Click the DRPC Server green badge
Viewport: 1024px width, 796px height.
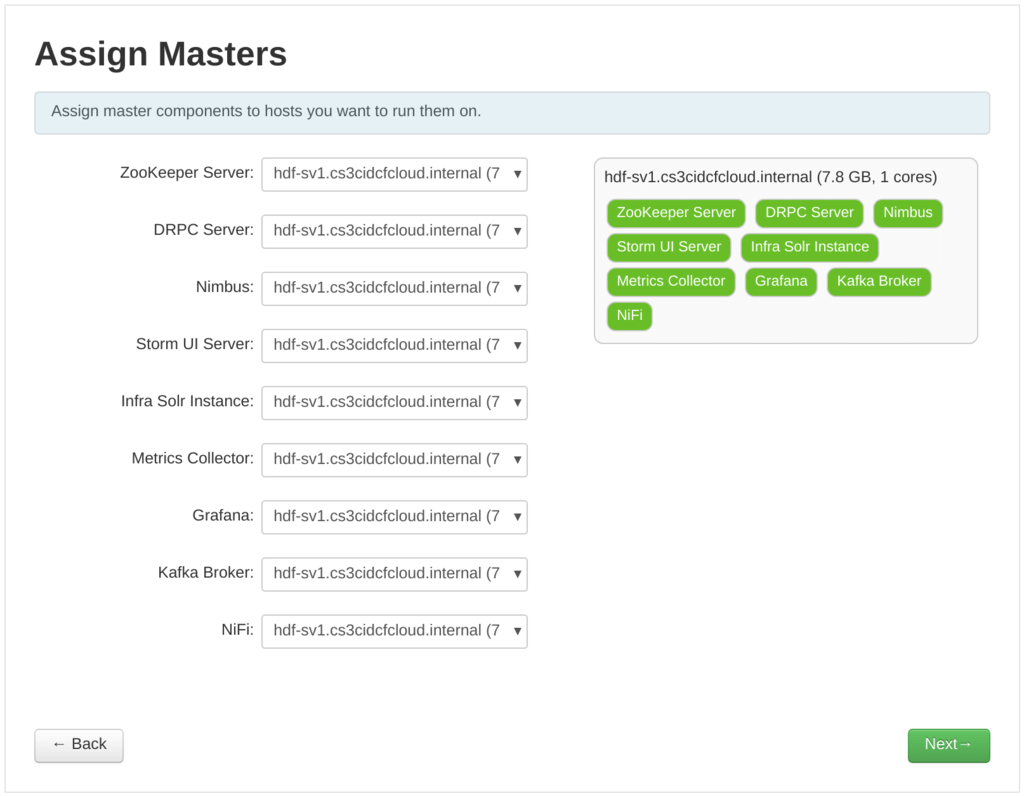(809, 213)
